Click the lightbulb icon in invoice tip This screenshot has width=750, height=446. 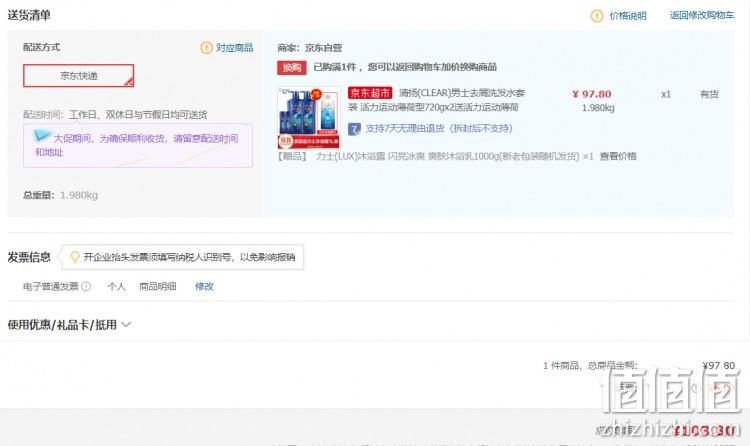75,257
